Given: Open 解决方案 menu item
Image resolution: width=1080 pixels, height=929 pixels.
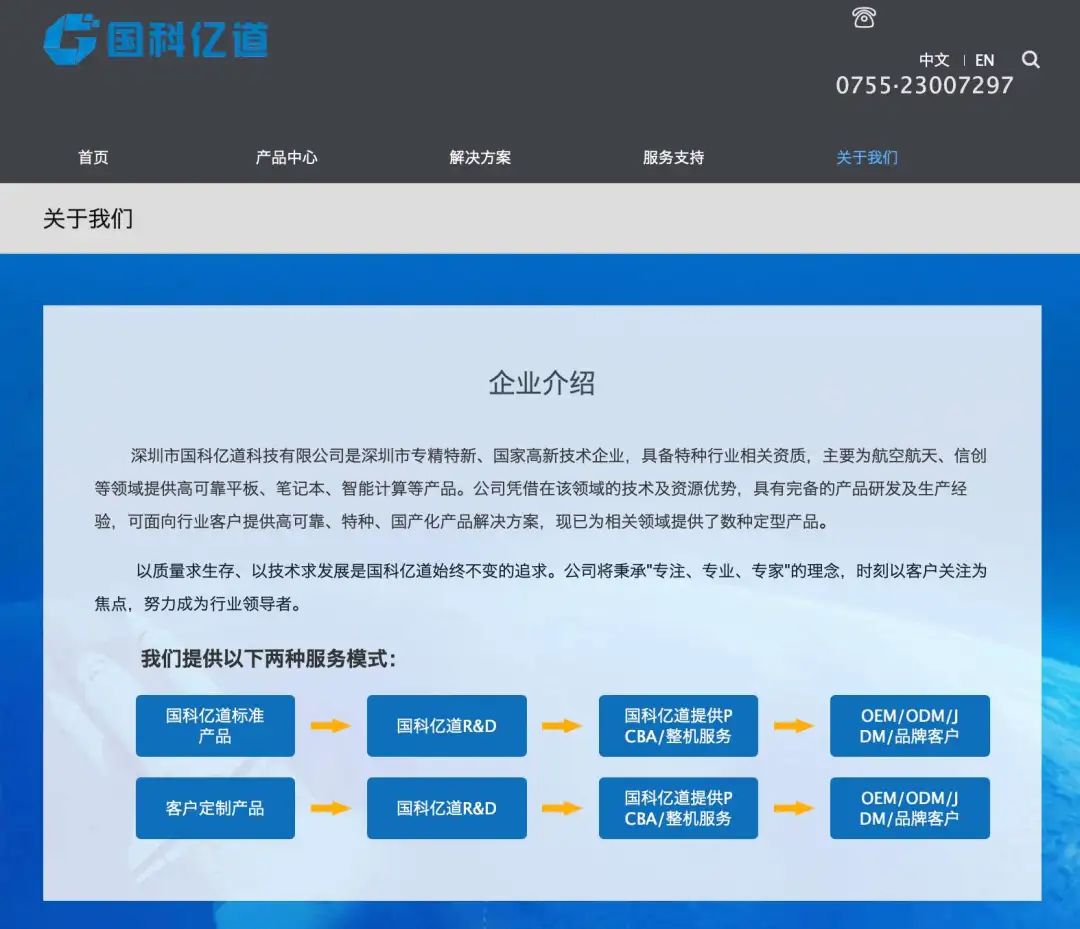Looking at the screenshot, I should tap(480, 158).
